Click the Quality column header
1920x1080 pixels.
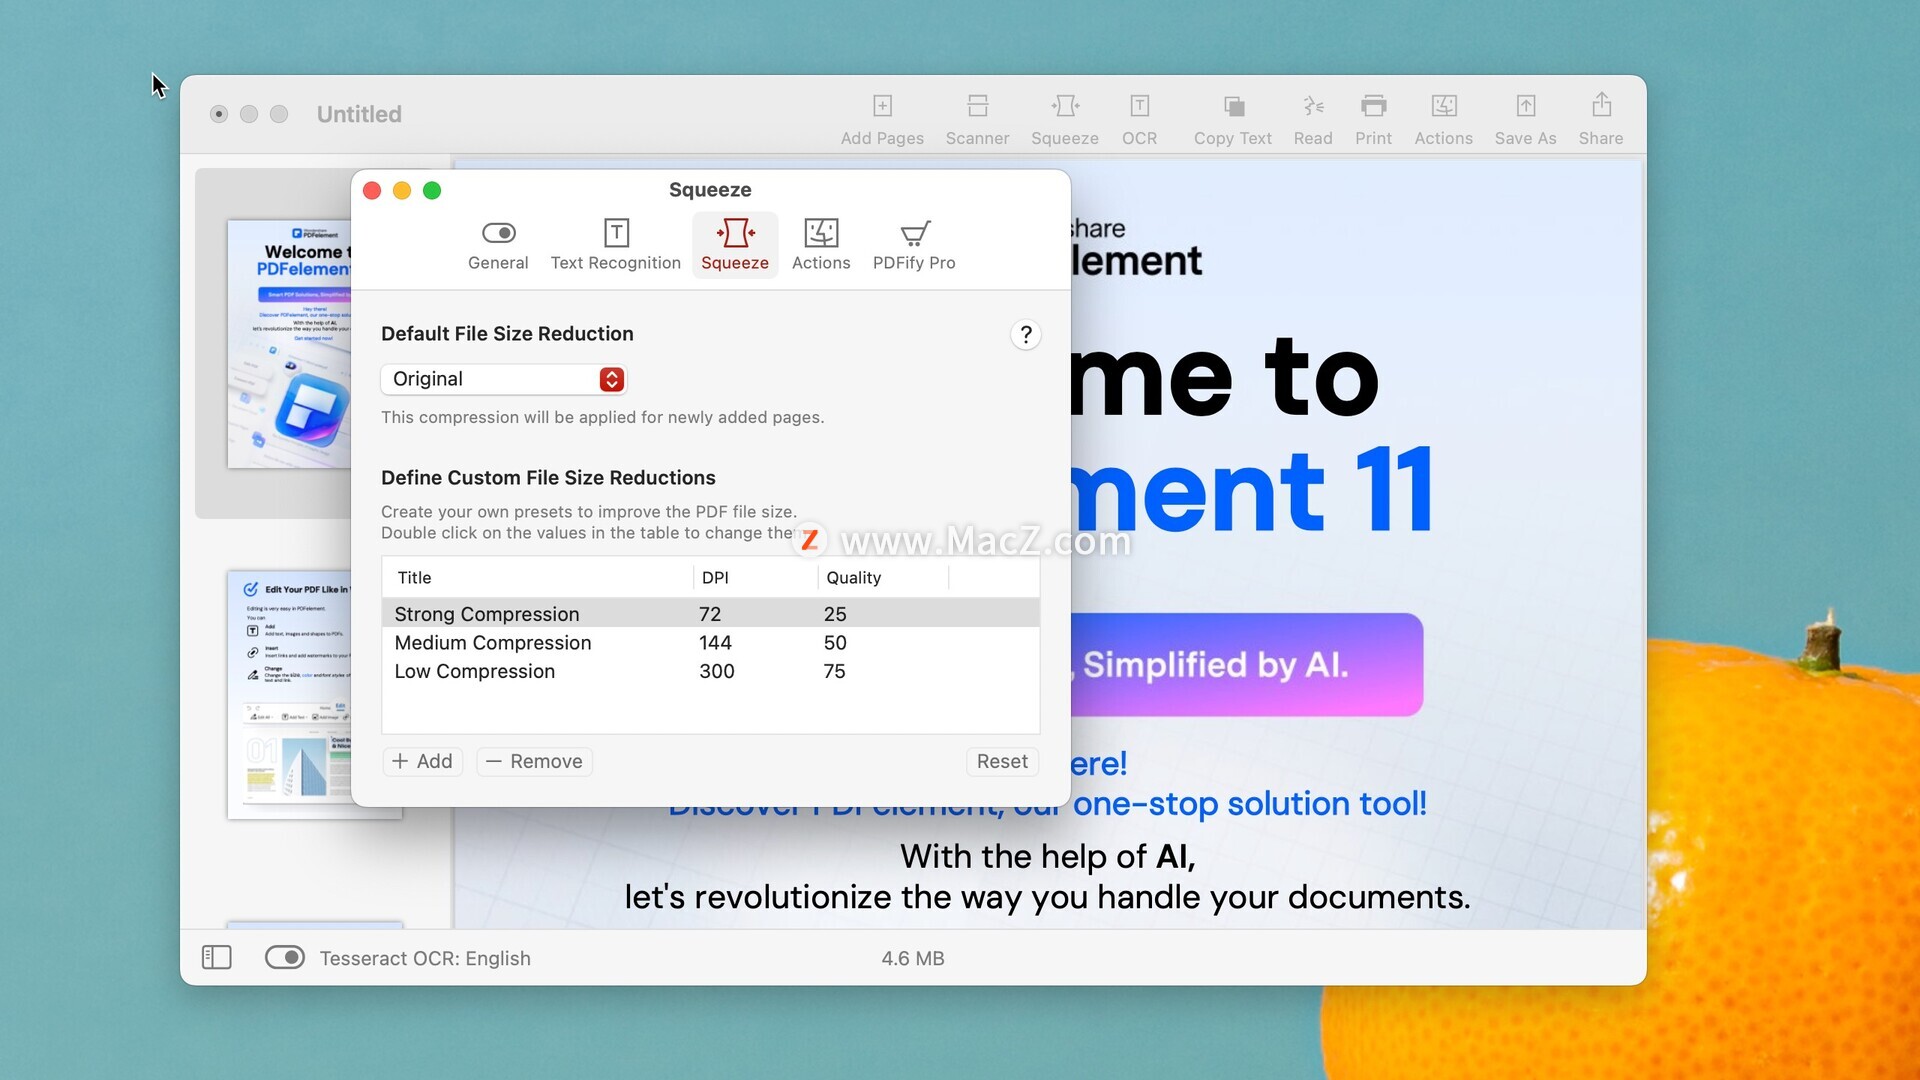[884, 578]
